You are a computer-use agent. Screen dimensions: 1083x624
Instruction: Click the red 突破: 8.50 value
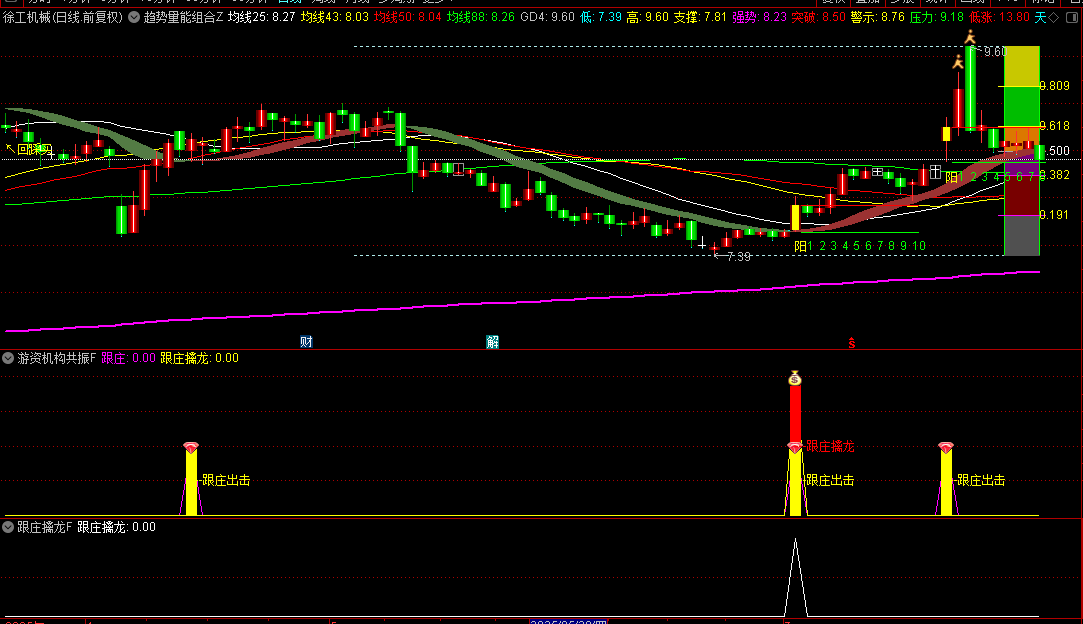[x=818, y=17]
